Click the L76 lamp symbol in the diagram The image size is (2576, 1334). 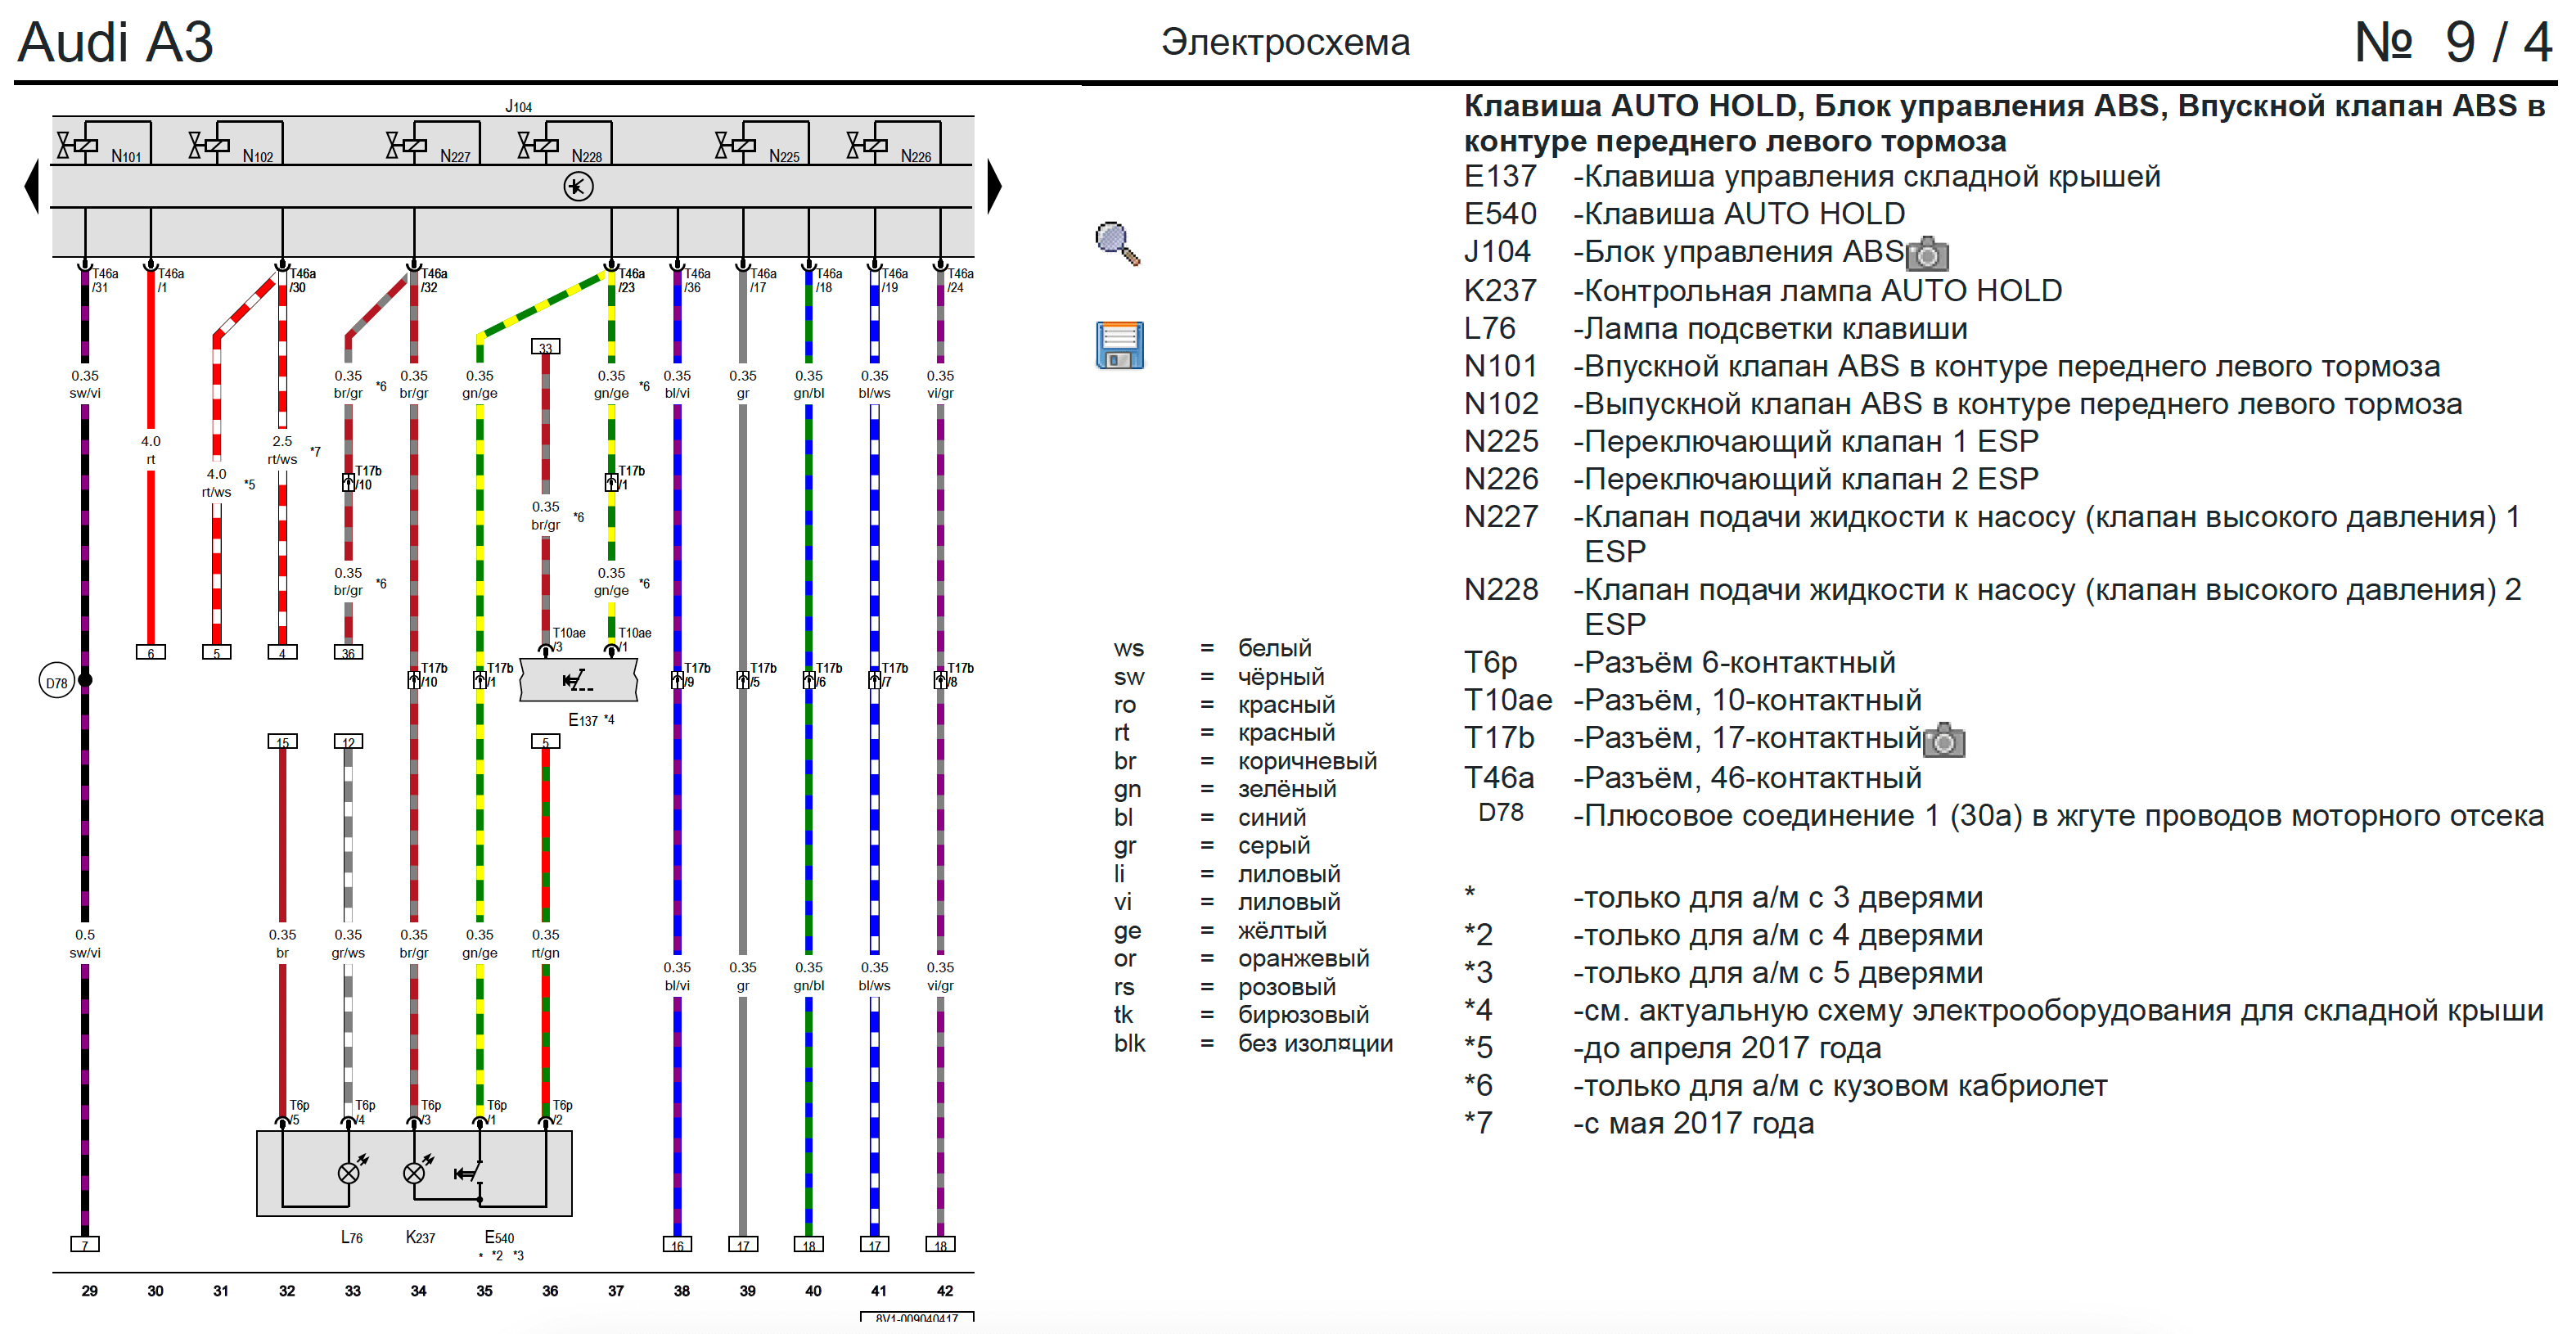(349, 1172)
